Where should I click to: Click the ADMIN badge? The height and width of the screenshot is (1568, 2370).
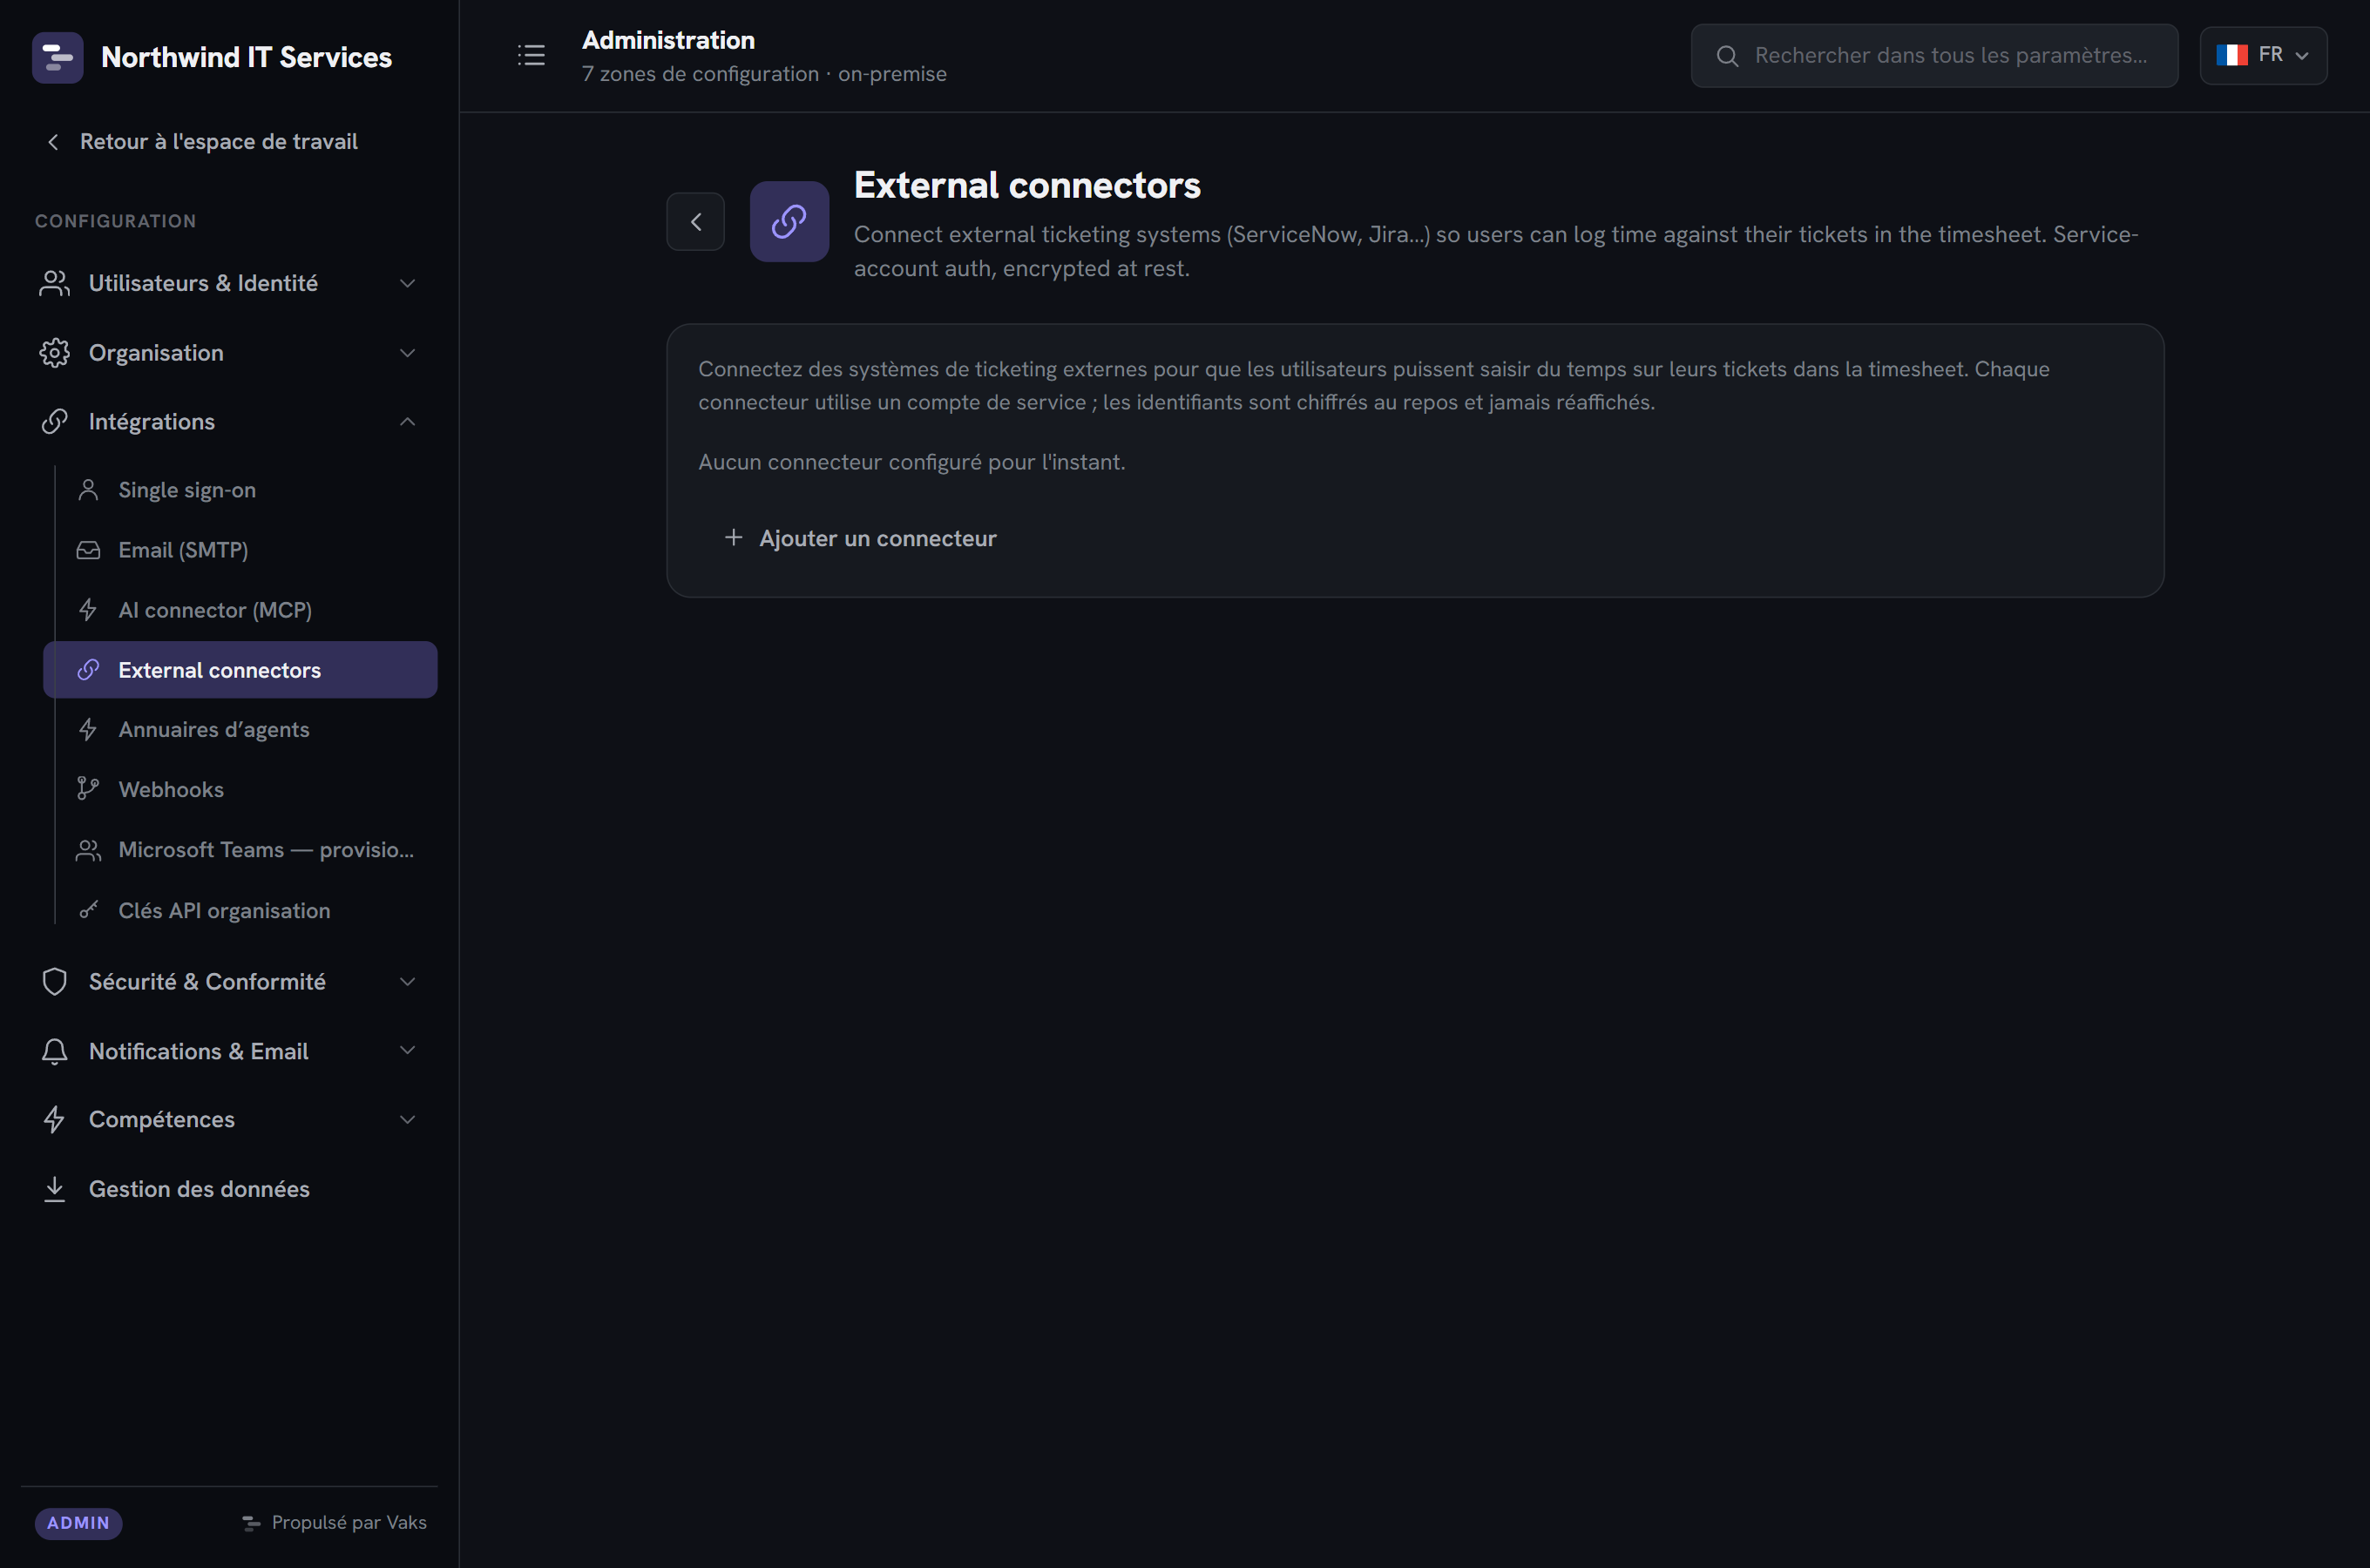[78, 1523]
